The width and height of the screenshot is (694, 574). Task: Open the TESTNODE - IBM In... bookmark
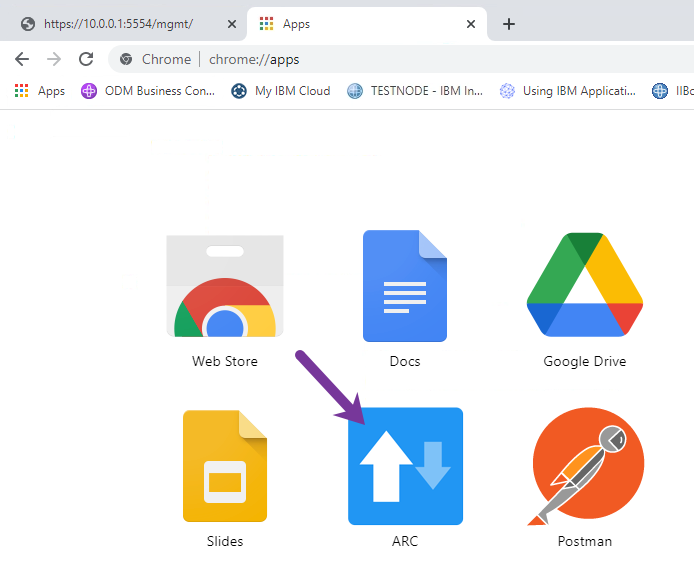(415, 91)
